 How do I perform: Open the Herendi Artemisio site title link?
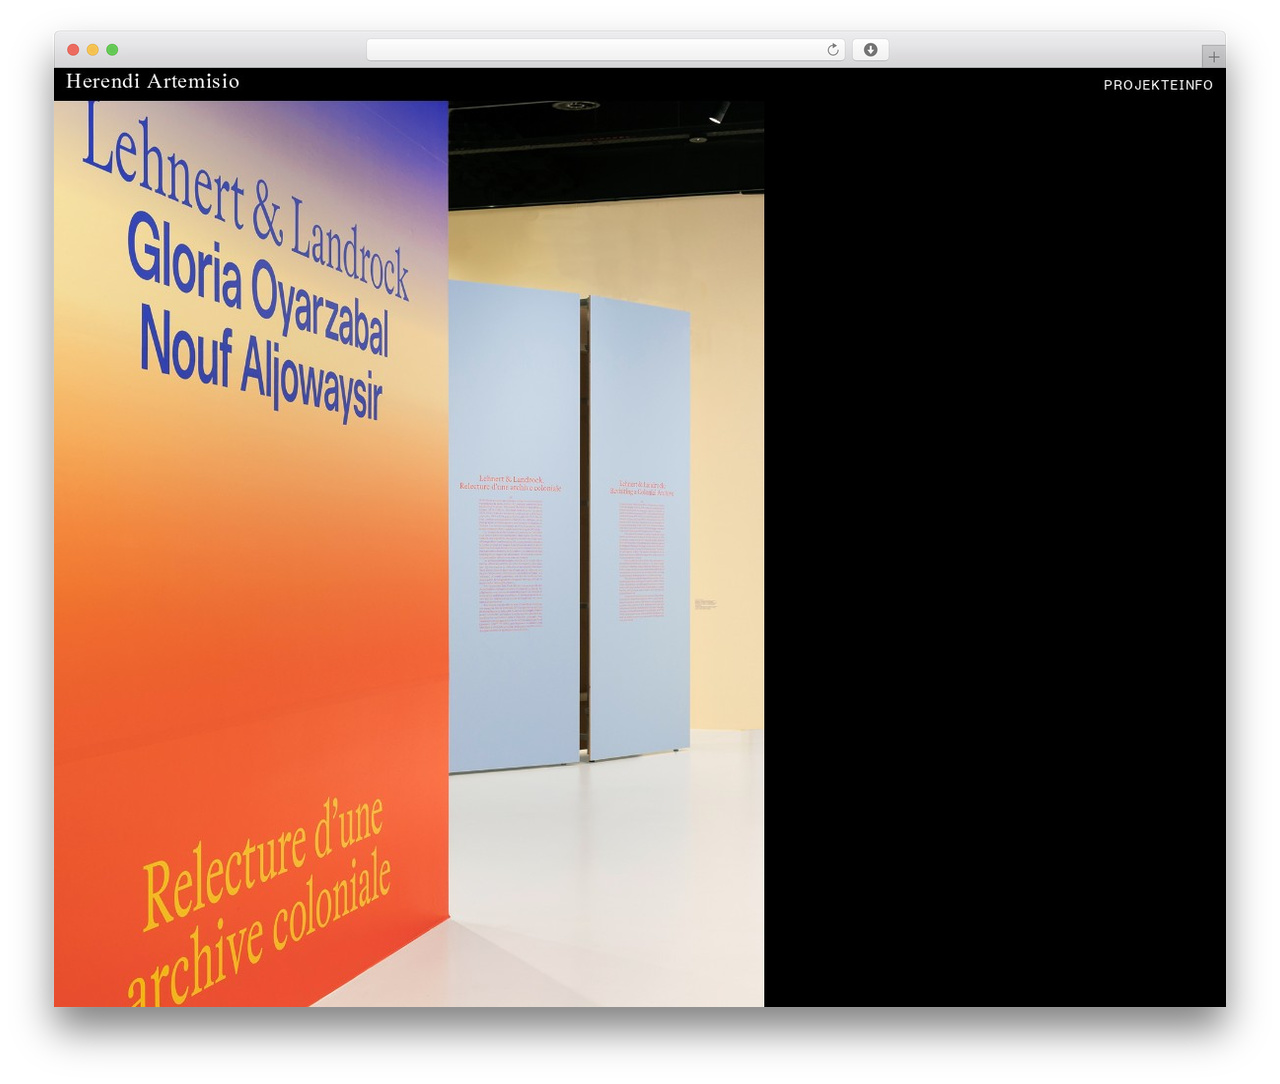(x=153, y=81)
